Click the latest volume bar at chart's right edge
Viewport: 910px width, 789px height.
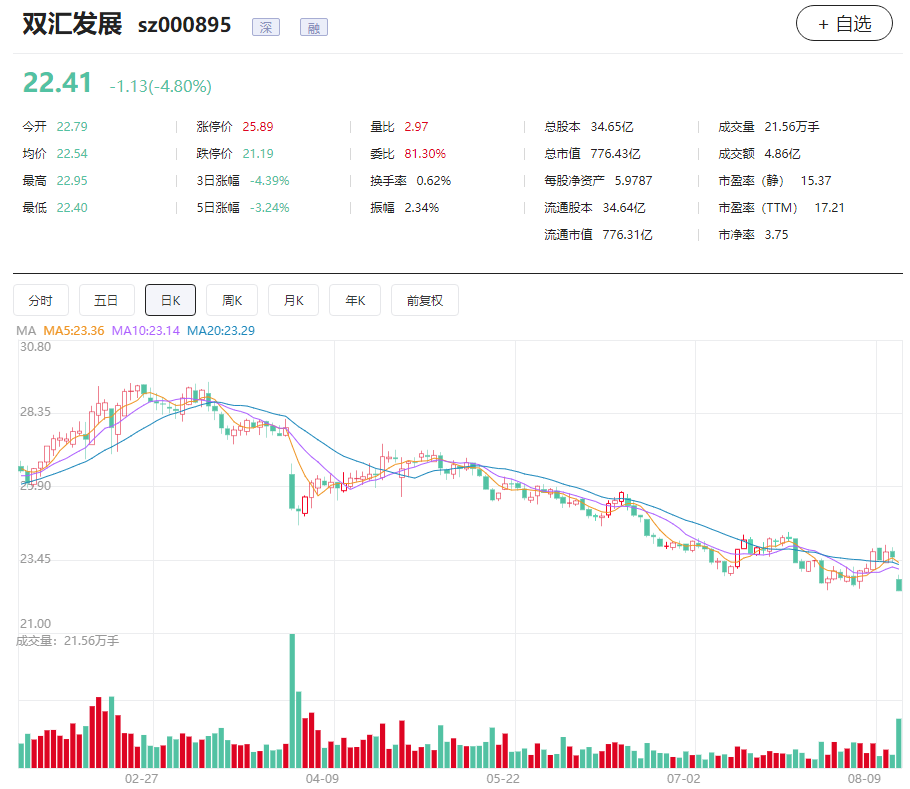coord(899,743)
